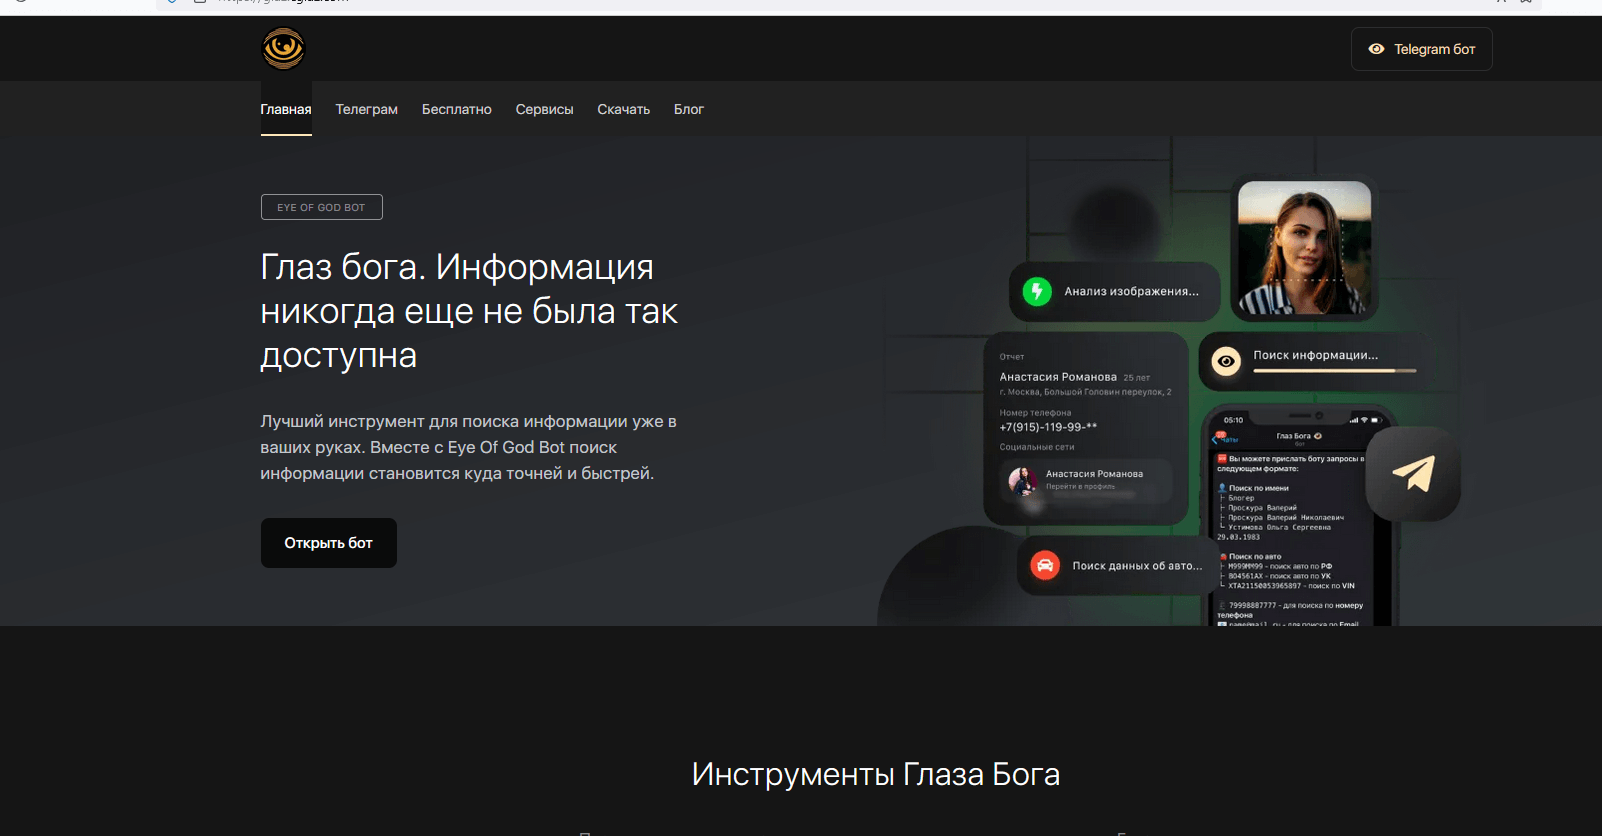The image size is (1602, 836).
Task: Click the Анализ изображения card text
Action: [1131, 292]
